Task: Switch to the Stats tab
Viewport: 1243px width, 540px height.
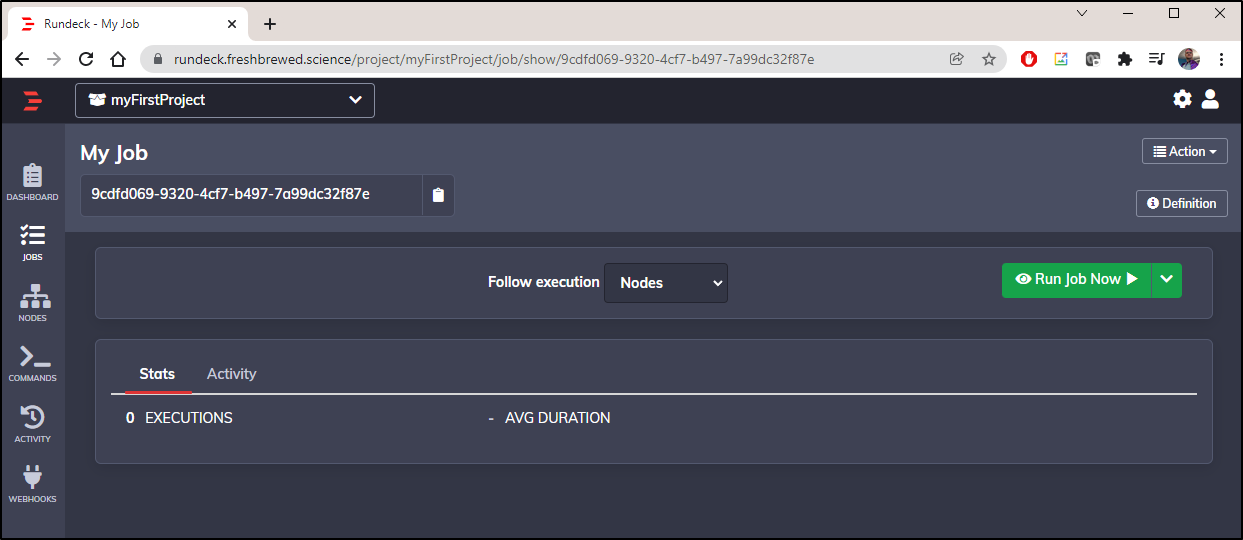Action: (157, 374)
